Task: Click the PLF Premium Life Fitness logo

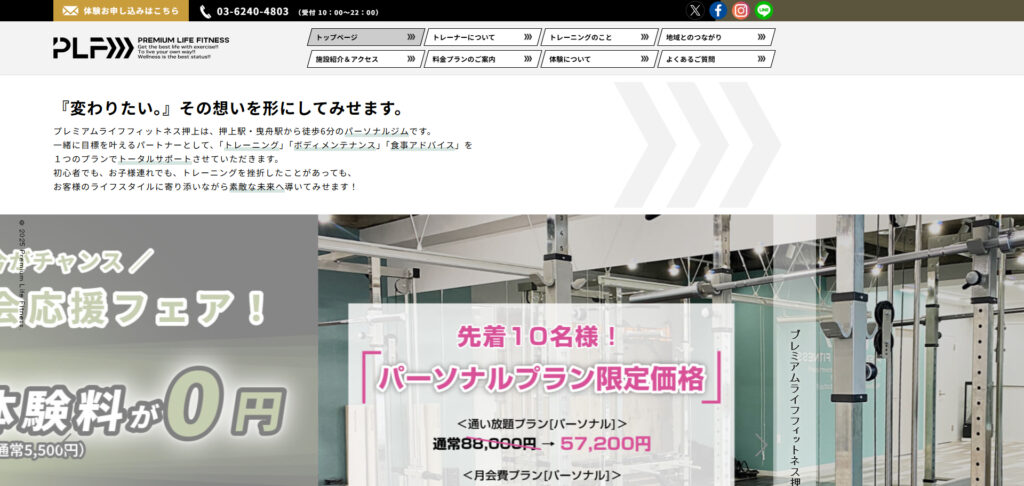Action: point(141,47)
